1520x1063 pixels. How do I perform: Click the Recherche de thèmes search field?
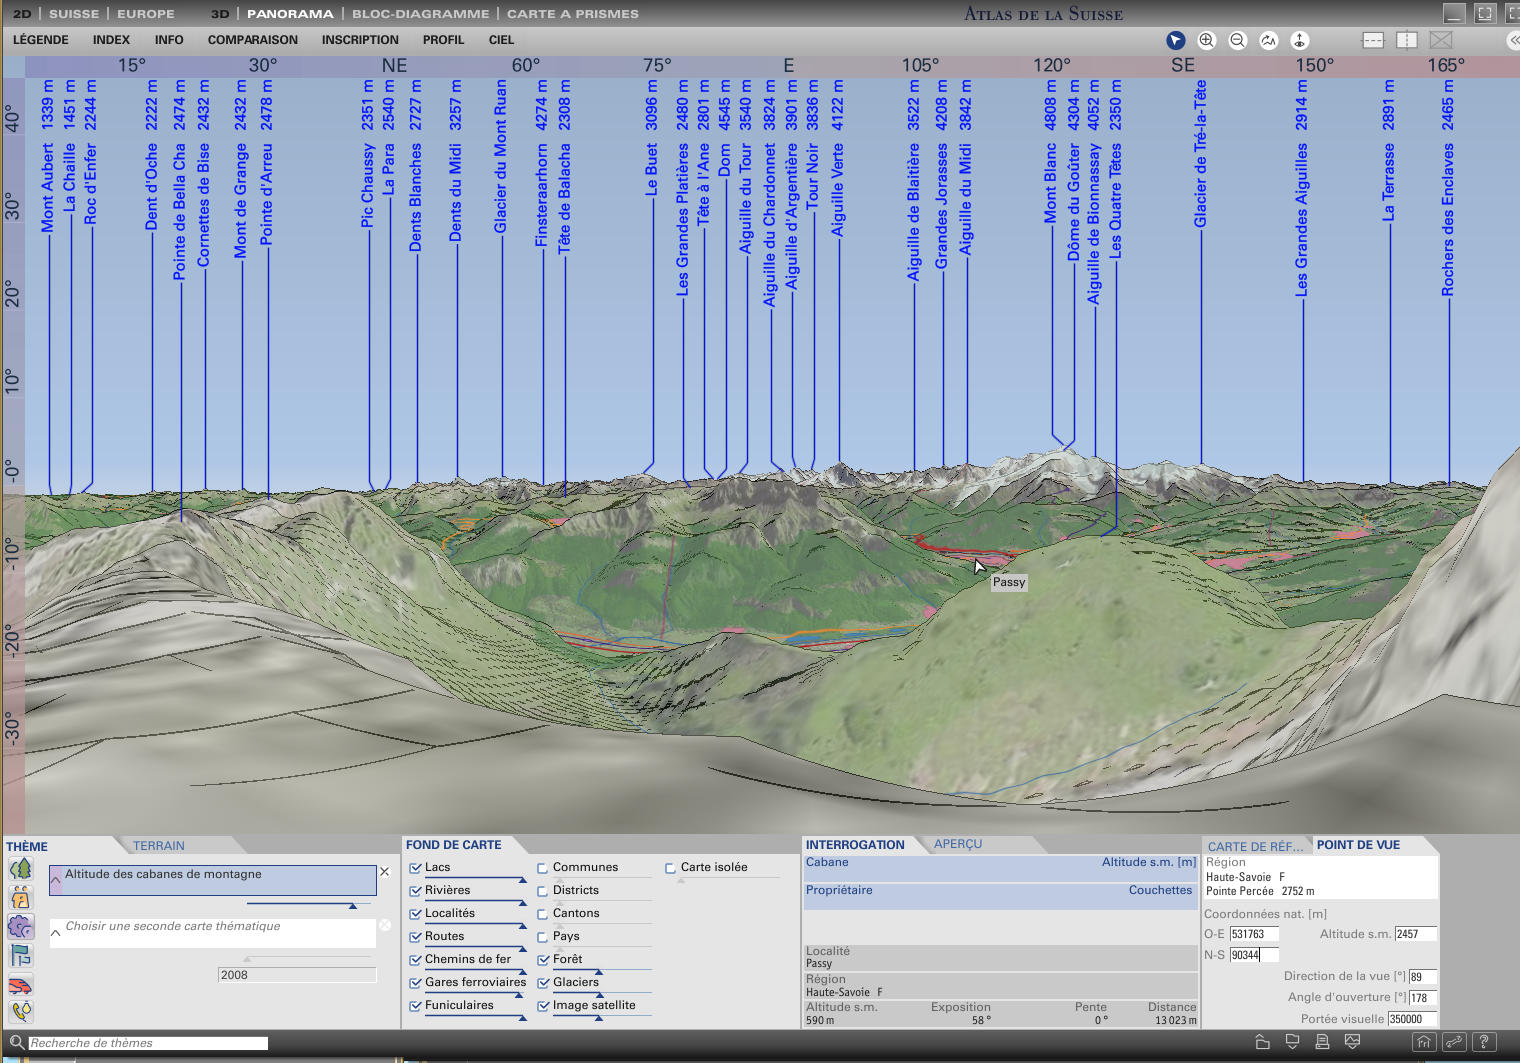pos(148,1043)
